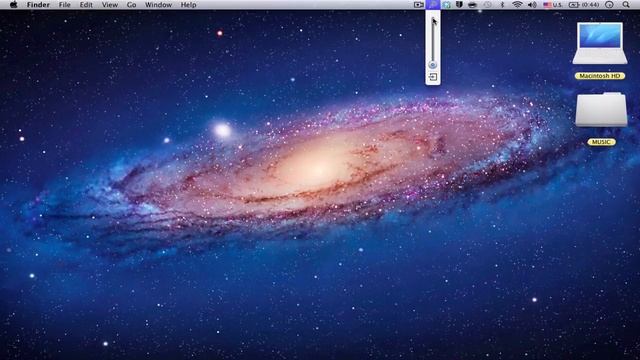Open the Edit menu
Screen dimensions: 640x360
(x=86, y=5)
